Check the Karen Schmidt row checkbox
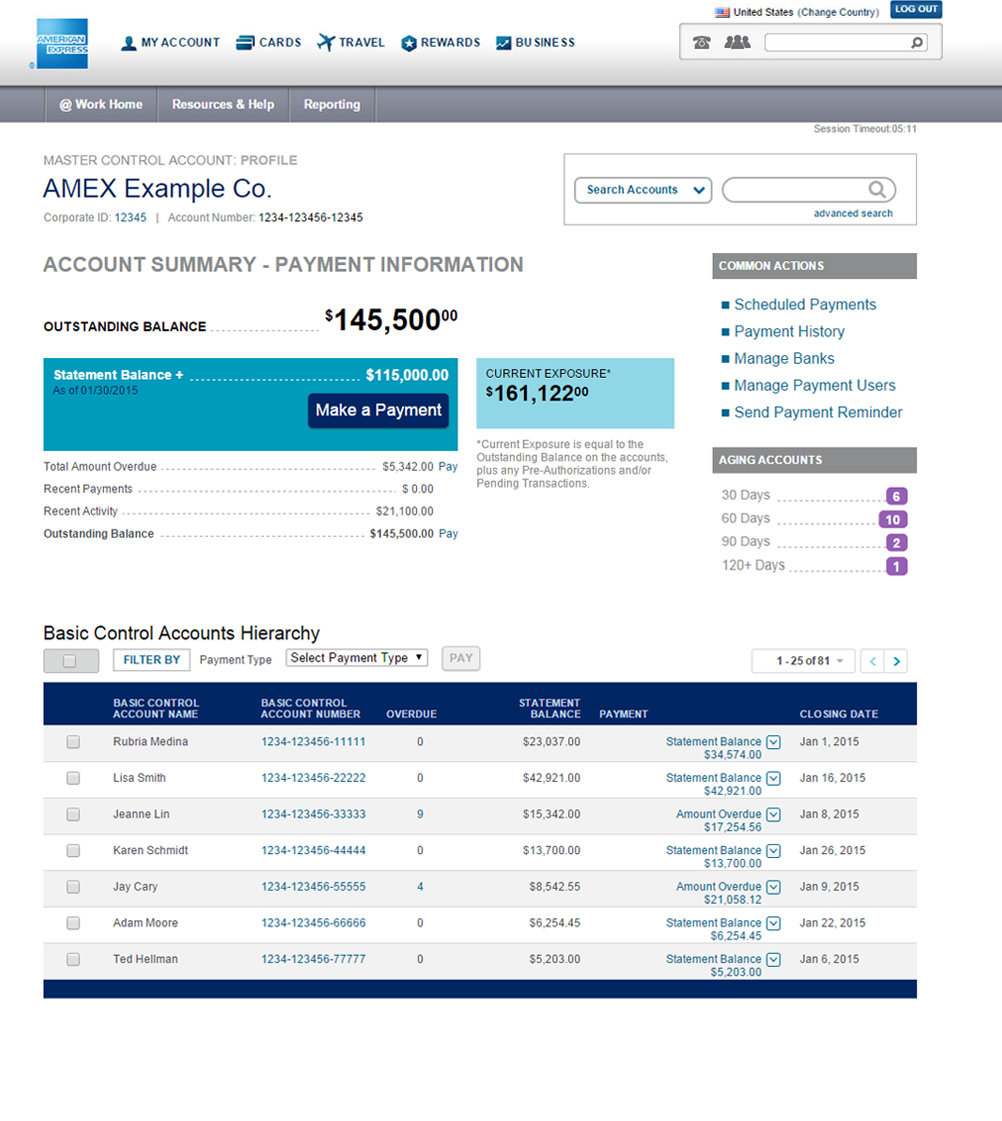Image resolution: width=1002 pixels, height=1121 pixels. 73,851
